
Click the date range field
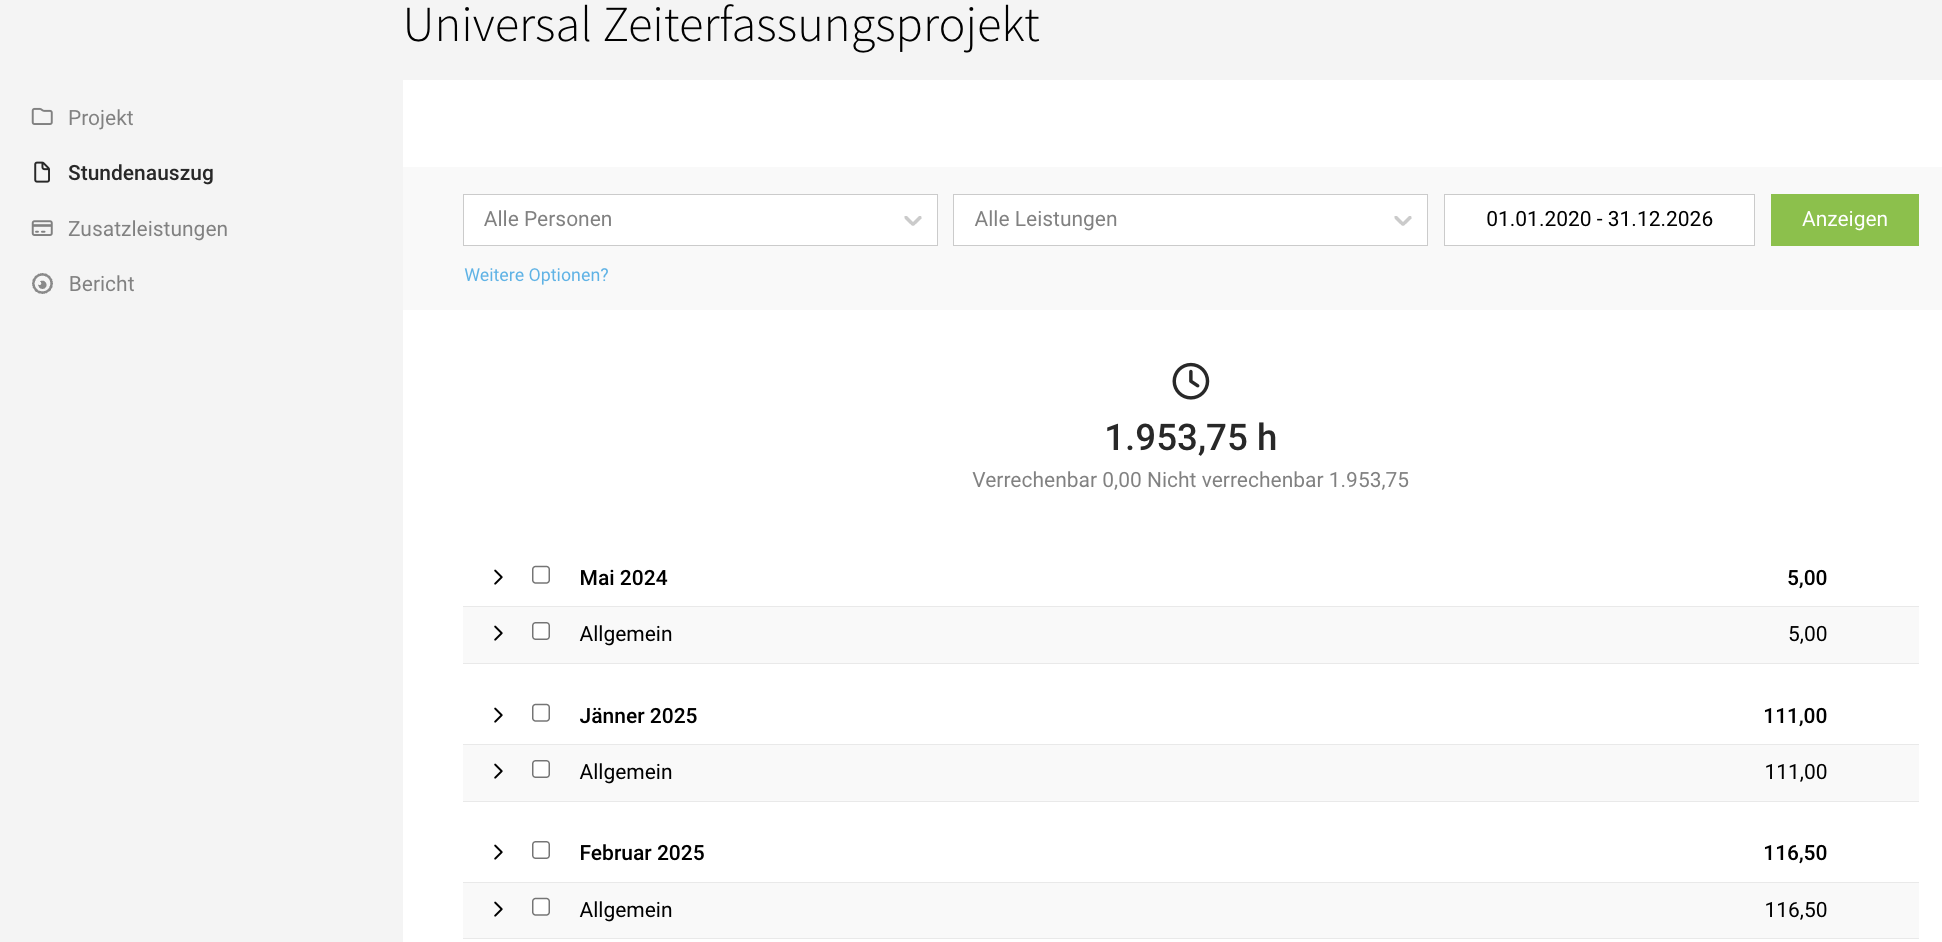1598,220
